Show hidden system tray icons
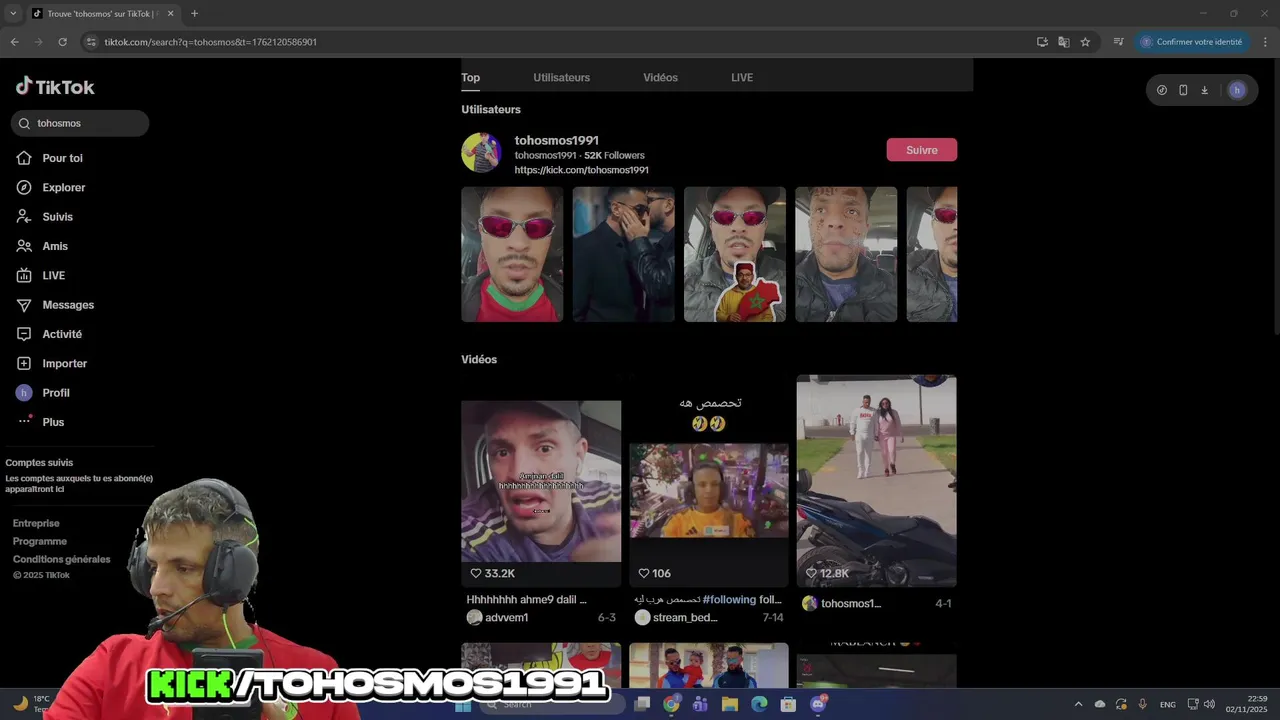The width and height of the screenshot is (1280, 720). (x=1078, y=704)
